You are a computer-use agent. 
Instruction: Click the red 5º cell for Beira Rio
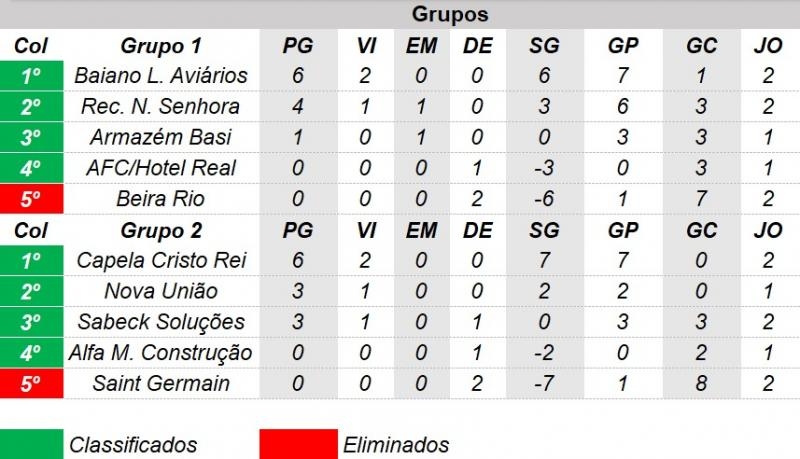[x=32, y=199]
